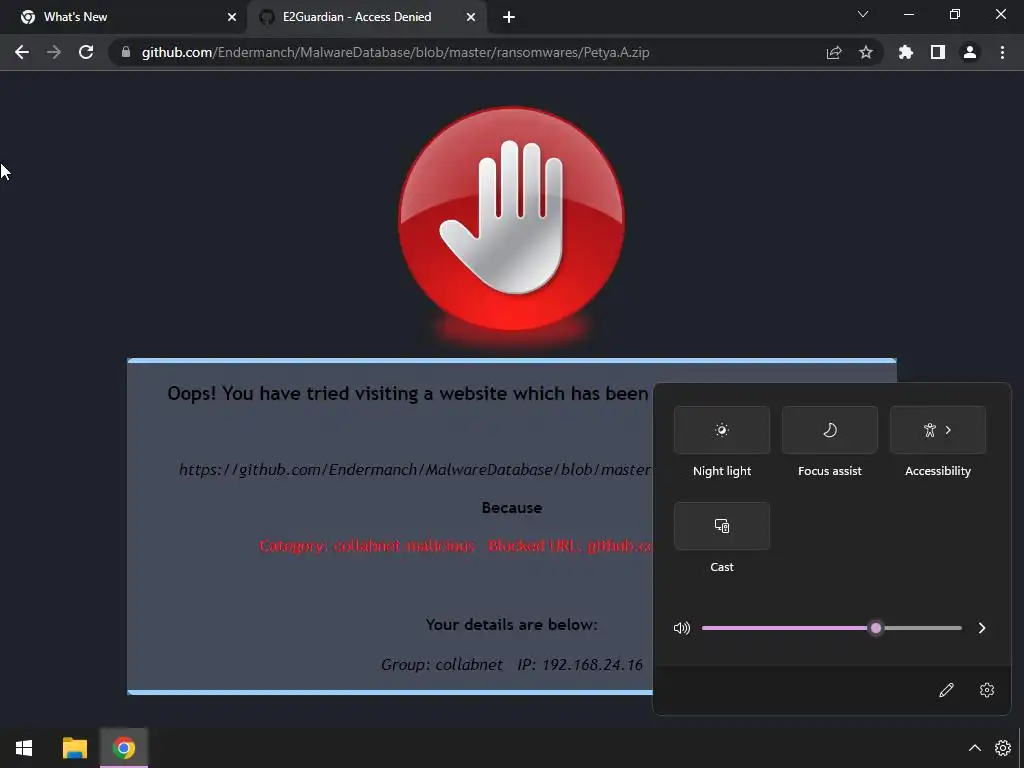The width and height of the screenshot is (1024, 768).
Task: Click the red Category collabnet malicious text
Action: (456, 546)
